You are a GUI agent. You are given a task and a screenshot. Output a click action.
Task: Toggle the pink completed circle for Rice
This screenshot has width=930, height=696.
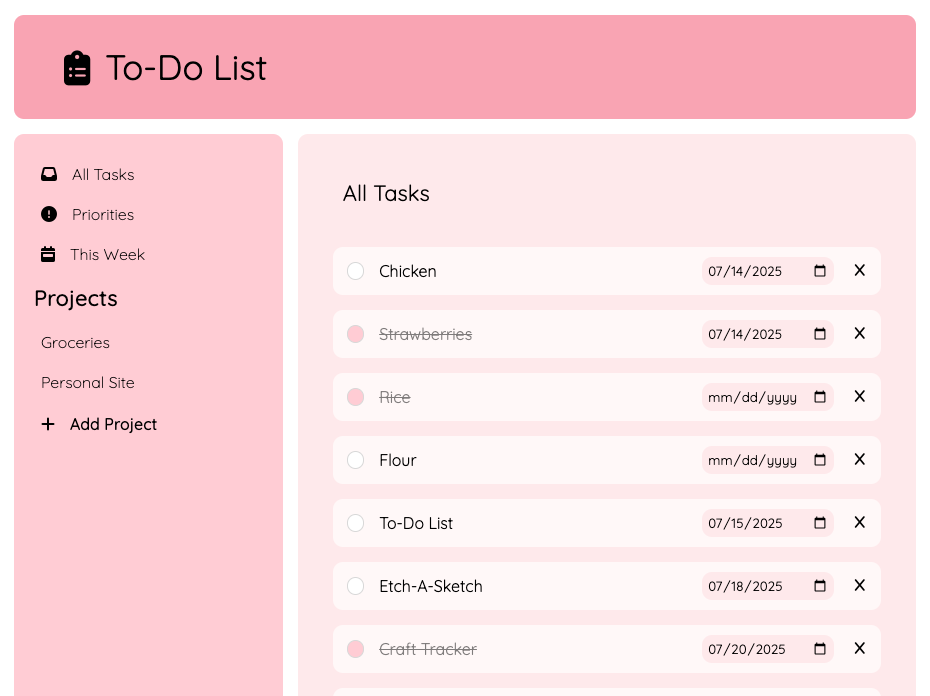coord(355,397)
